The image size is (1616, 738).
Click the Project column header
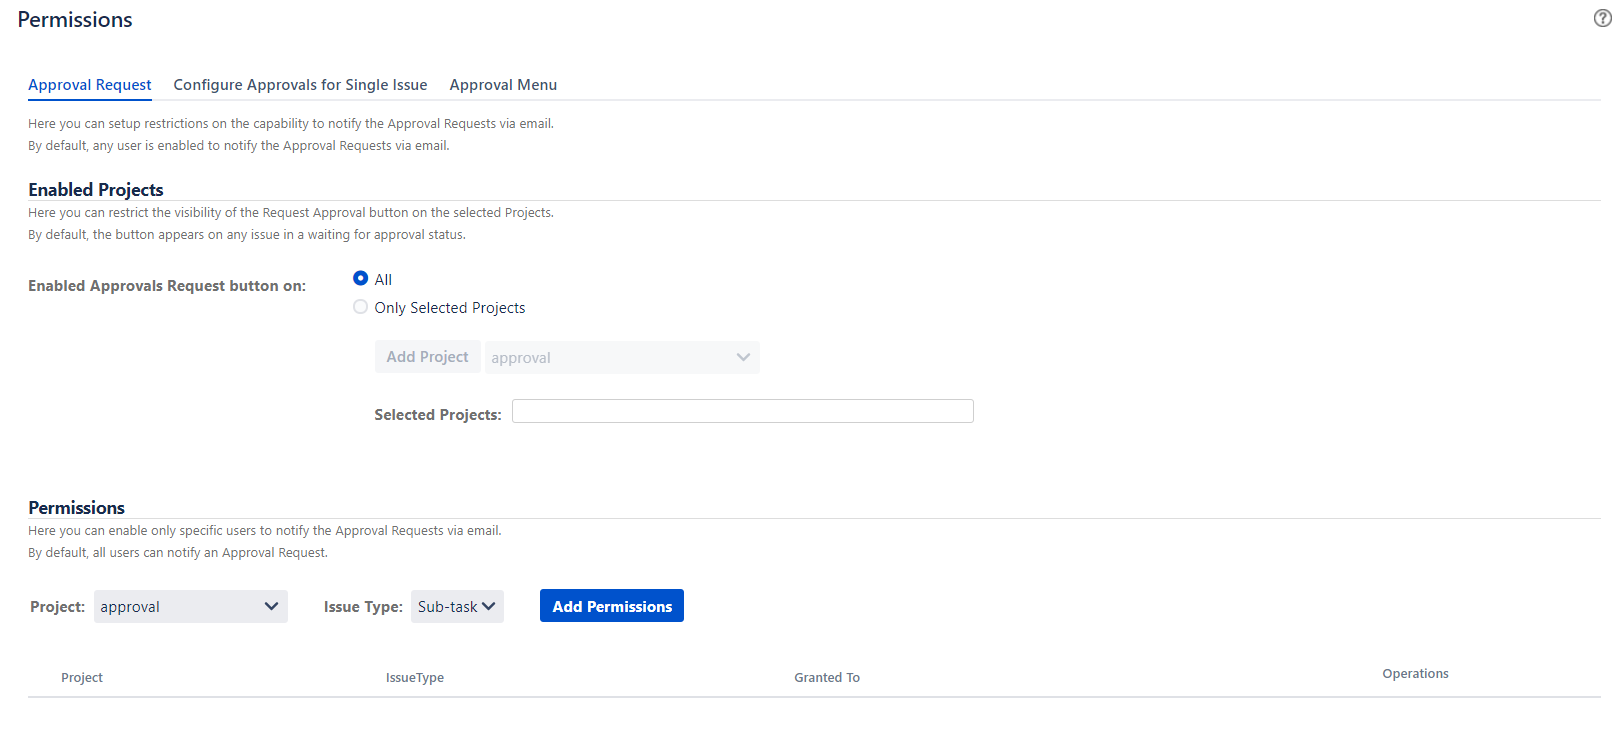tap(82, 678)
